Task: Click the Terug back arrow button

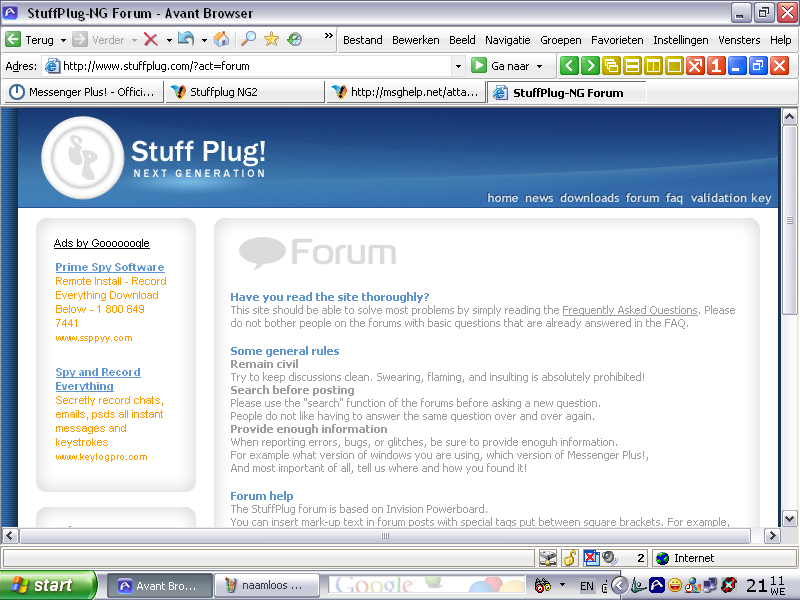Action: tap(14, 40)
